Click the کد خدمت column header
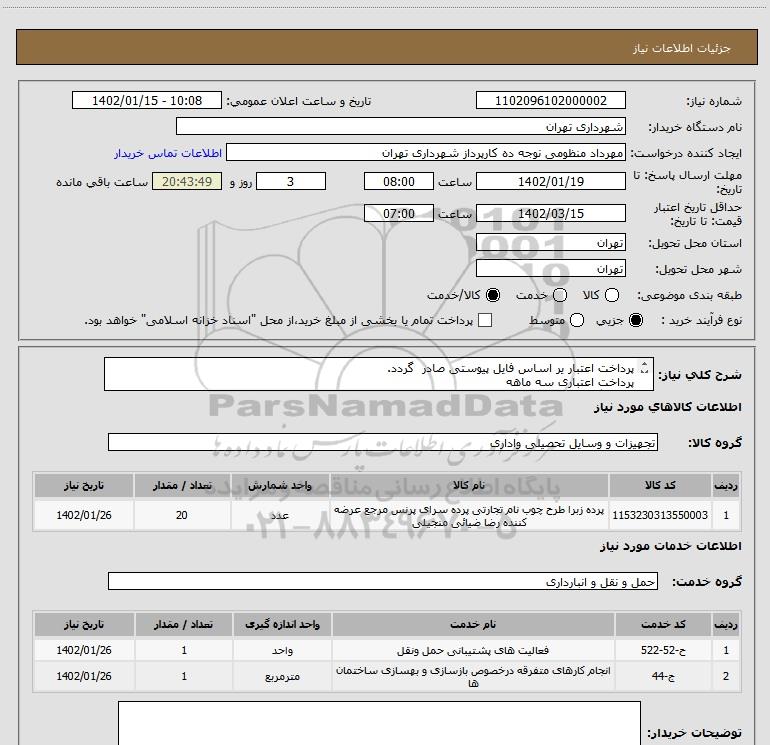Viewport: 770px width, 745px height. 663,624
